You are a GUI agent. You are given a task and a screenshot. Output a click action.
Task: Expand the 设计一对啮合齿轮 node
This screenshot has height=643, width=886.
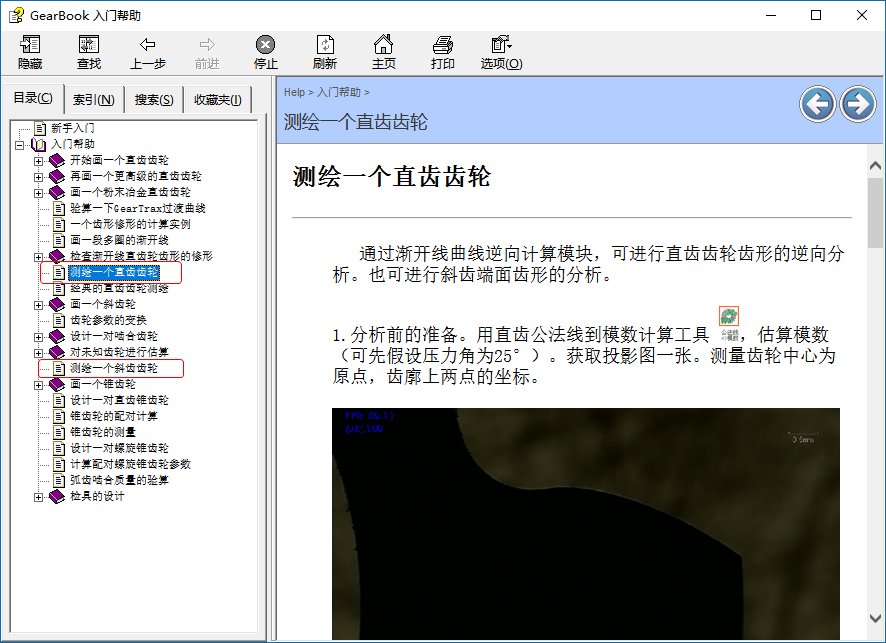pos(38,337)
